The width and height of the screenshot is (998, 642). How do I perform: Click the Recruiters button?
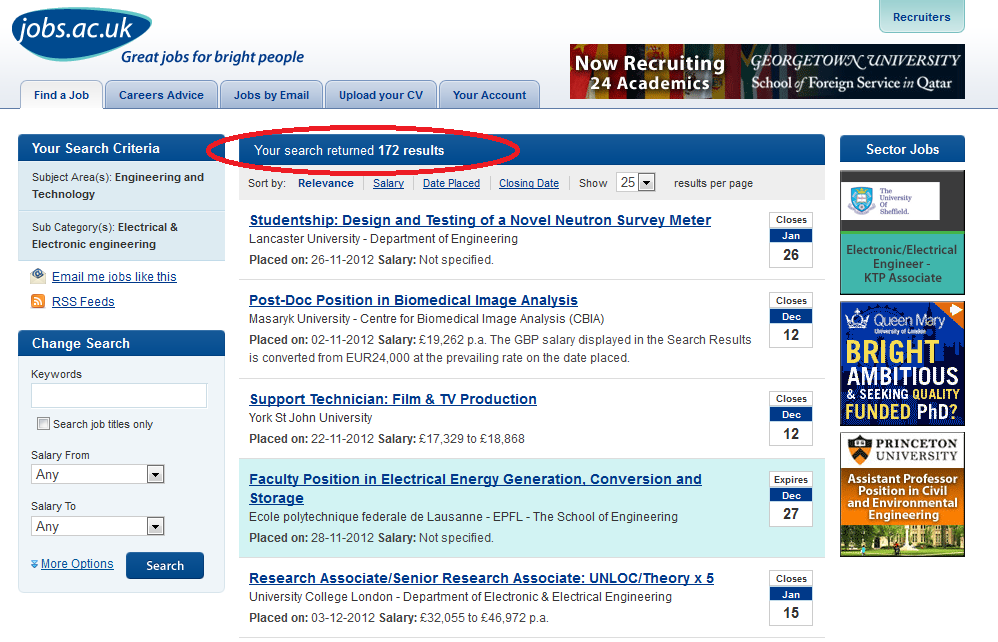pos(922,17)
